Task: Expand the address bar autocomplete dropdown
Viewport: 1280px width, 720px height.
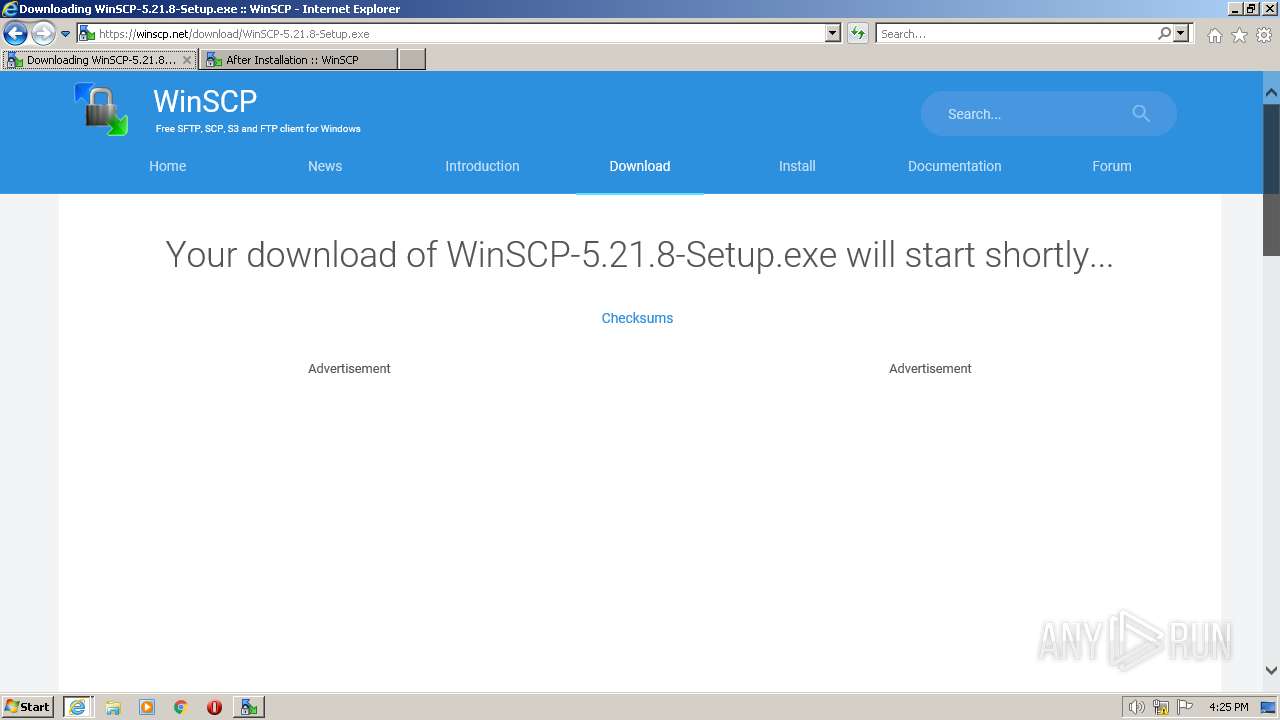Action: tap(833, 34)
